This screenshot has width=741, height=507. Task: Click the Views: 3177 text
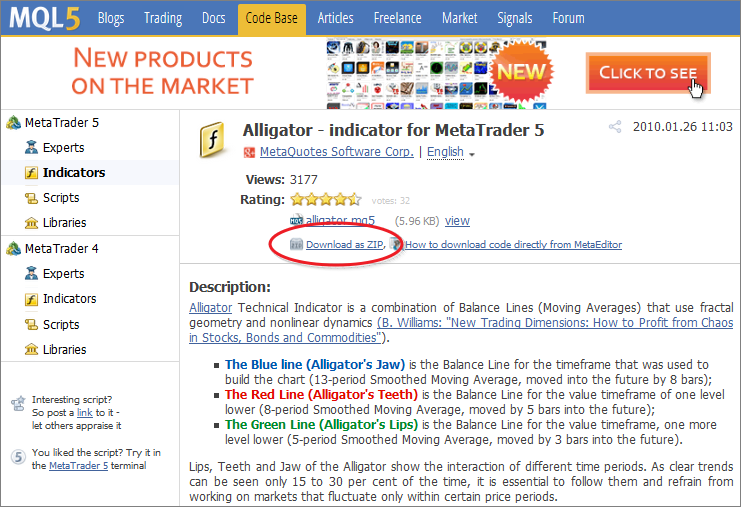click(282, 180)
